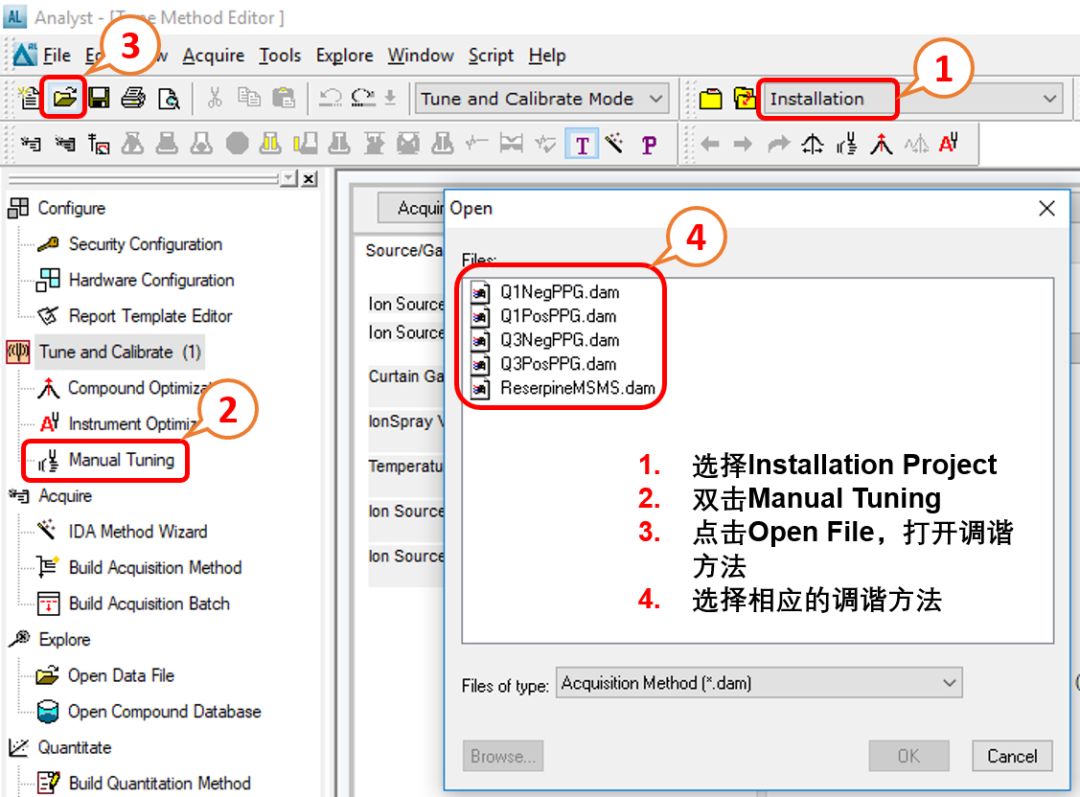1080x797 pixels.
Task: Click the Cancel button
Action: tap(1012, 756)
